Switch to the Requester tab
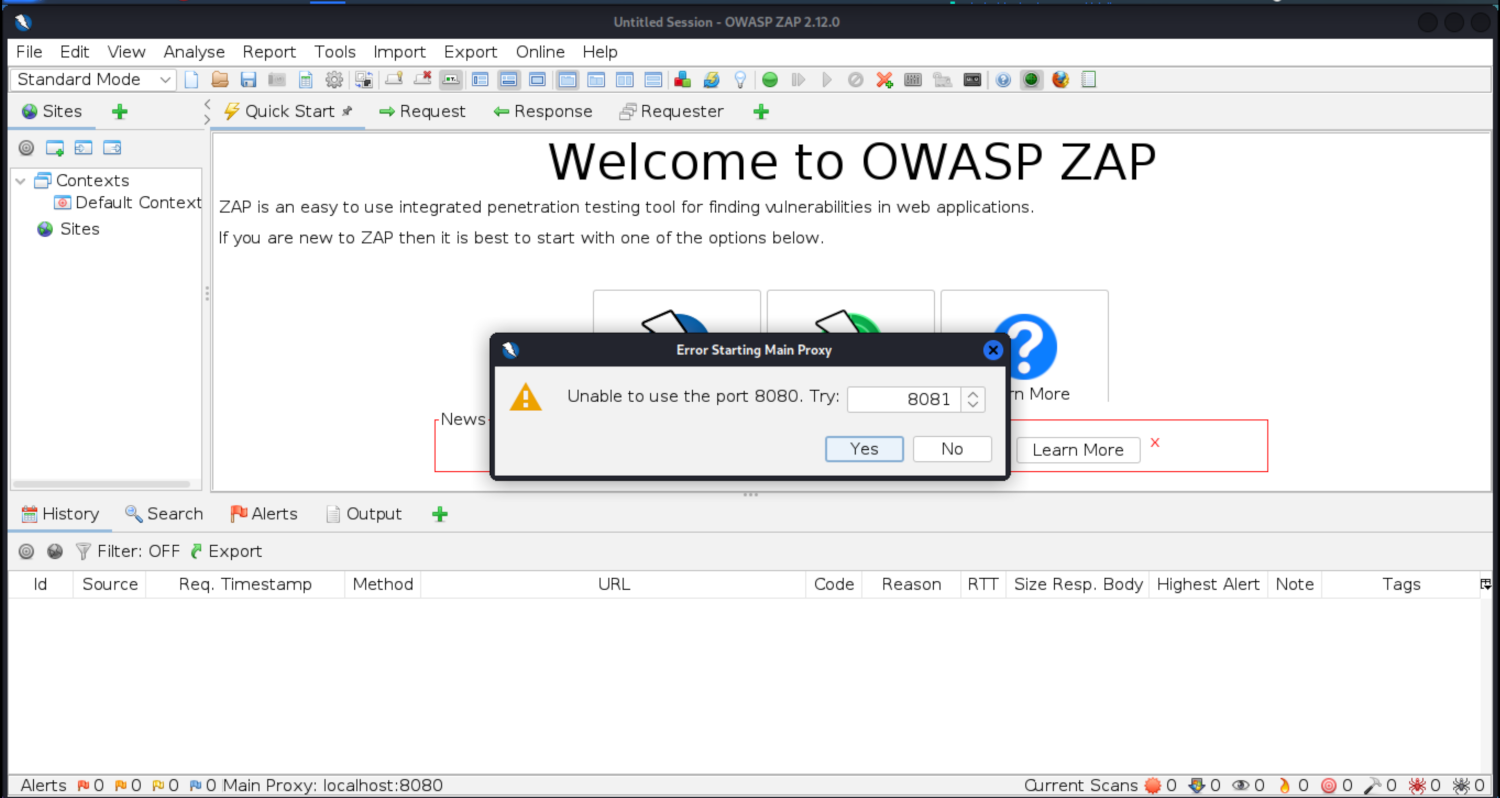The width and height of the screenshot is (1500, 798). pyautogui.click(x=671, y=111)
